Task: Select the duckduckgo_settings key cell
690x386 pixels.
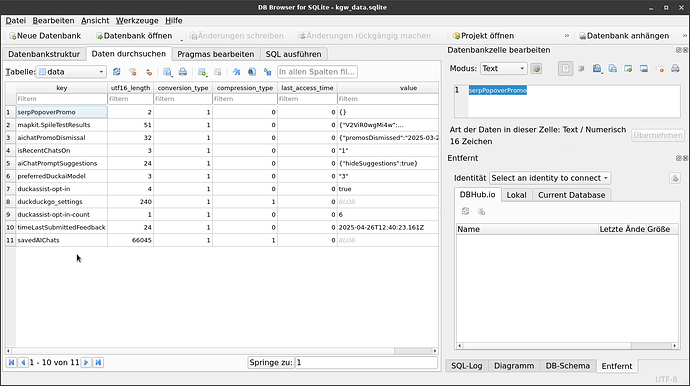Action: [62, 202]
